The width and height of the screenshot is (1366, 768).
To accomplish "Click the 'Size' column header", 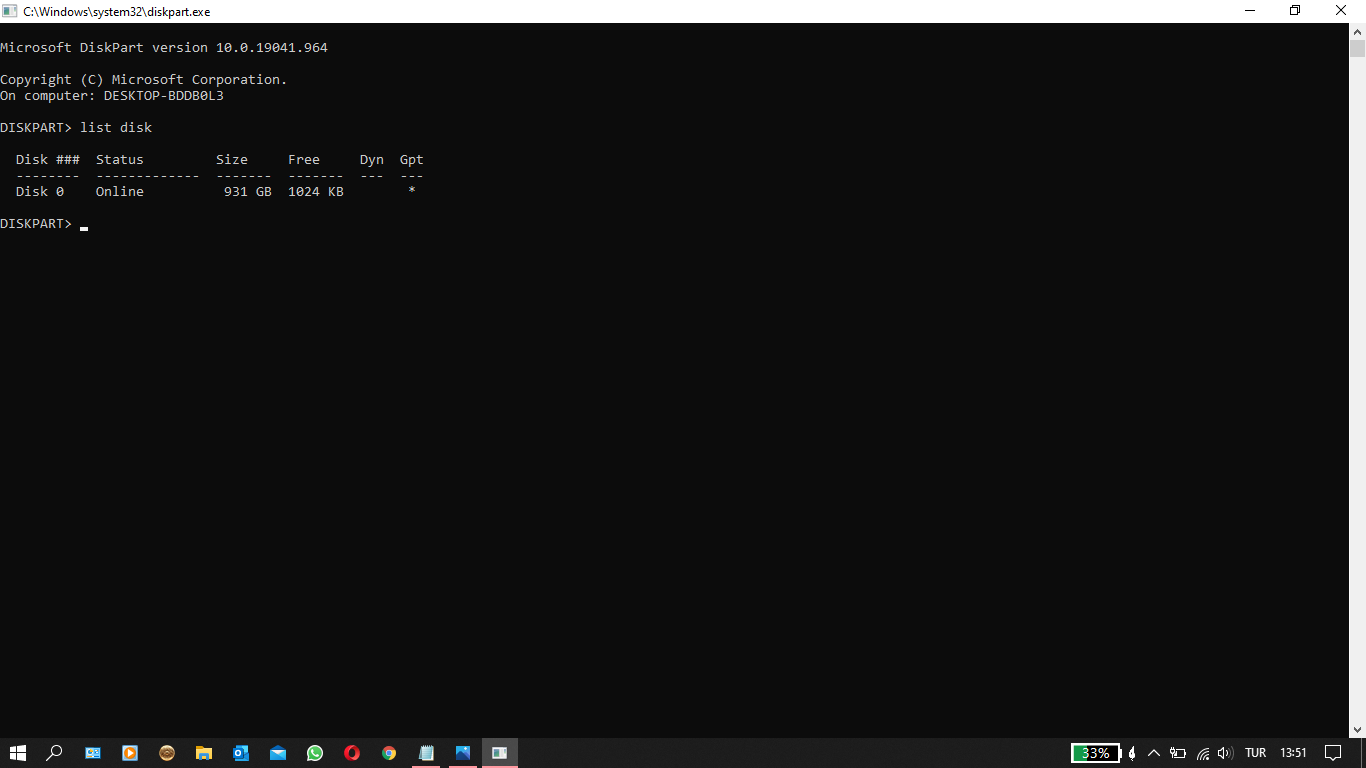I will (232, 160).
